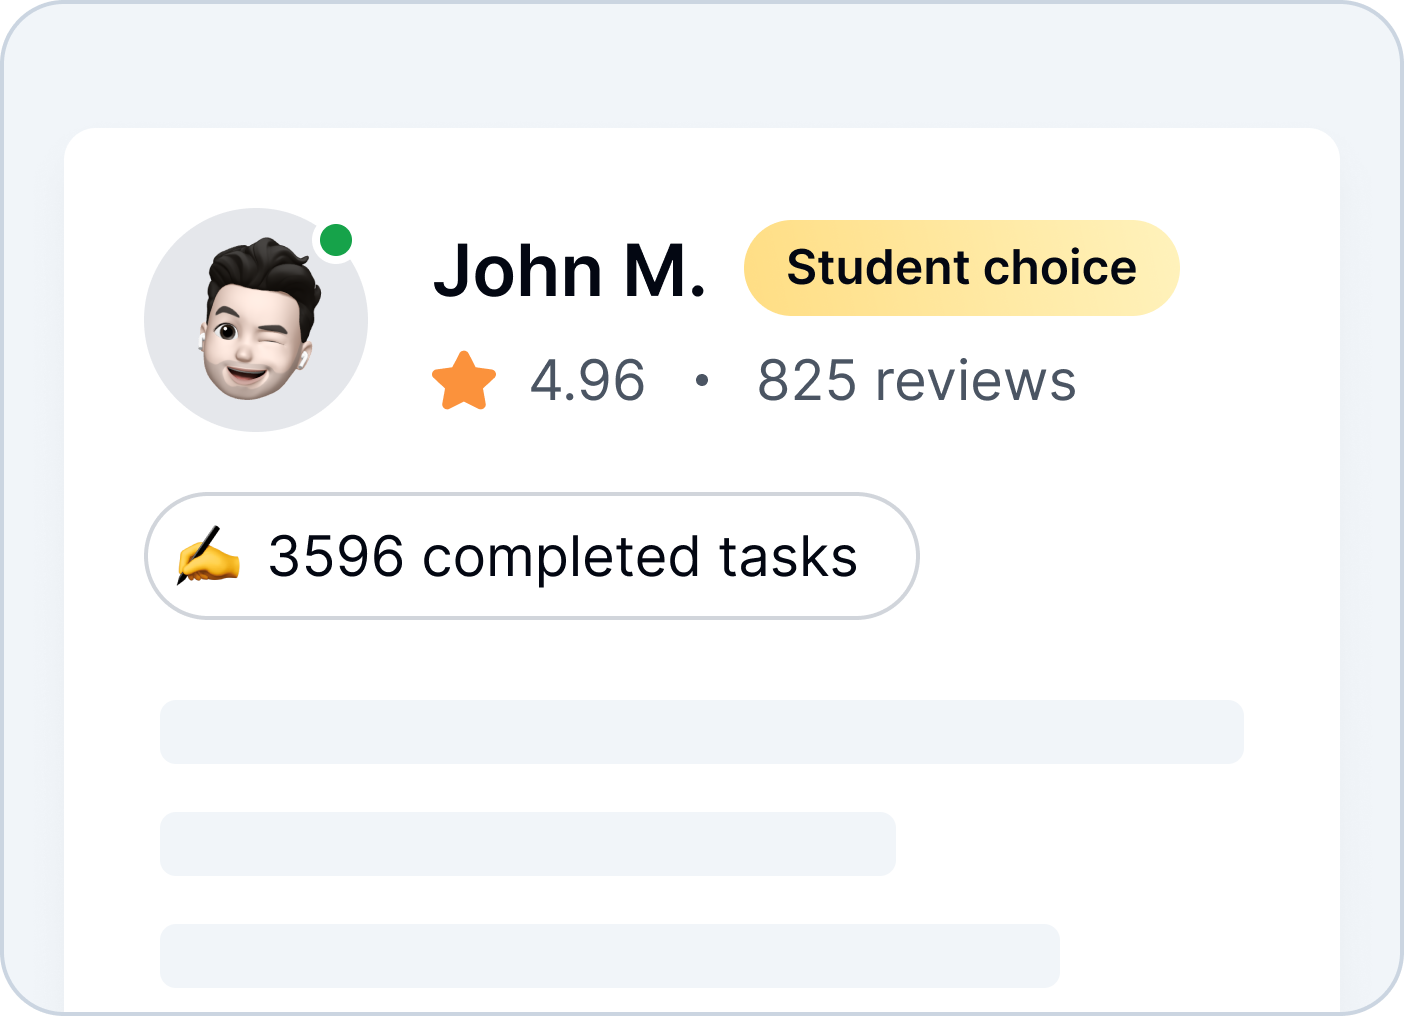Open the 825 reviews link
This screenshot has width=1404, height=1016.
tap(916, 381)
